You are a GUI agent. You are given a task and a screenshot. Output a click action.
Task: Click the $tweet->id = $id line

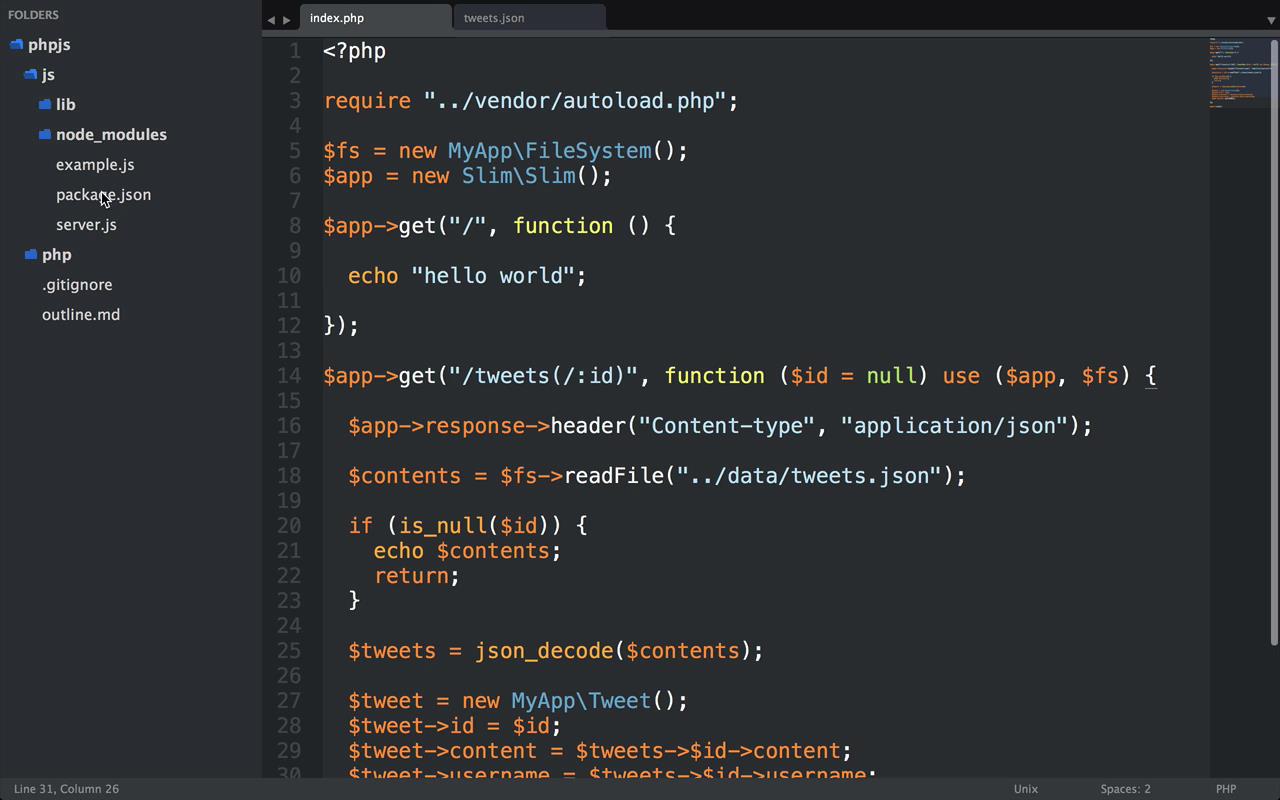[455, 726]
